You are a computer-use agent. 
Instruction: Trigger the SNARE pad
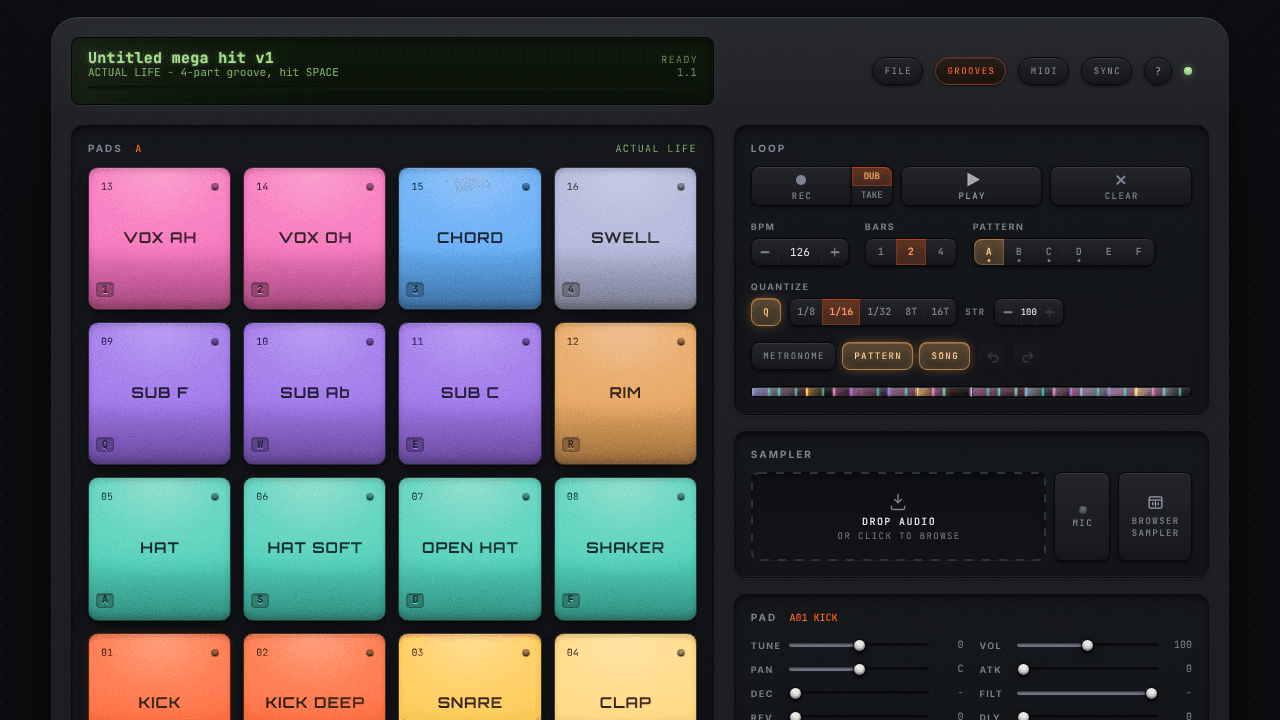point(470,677)
